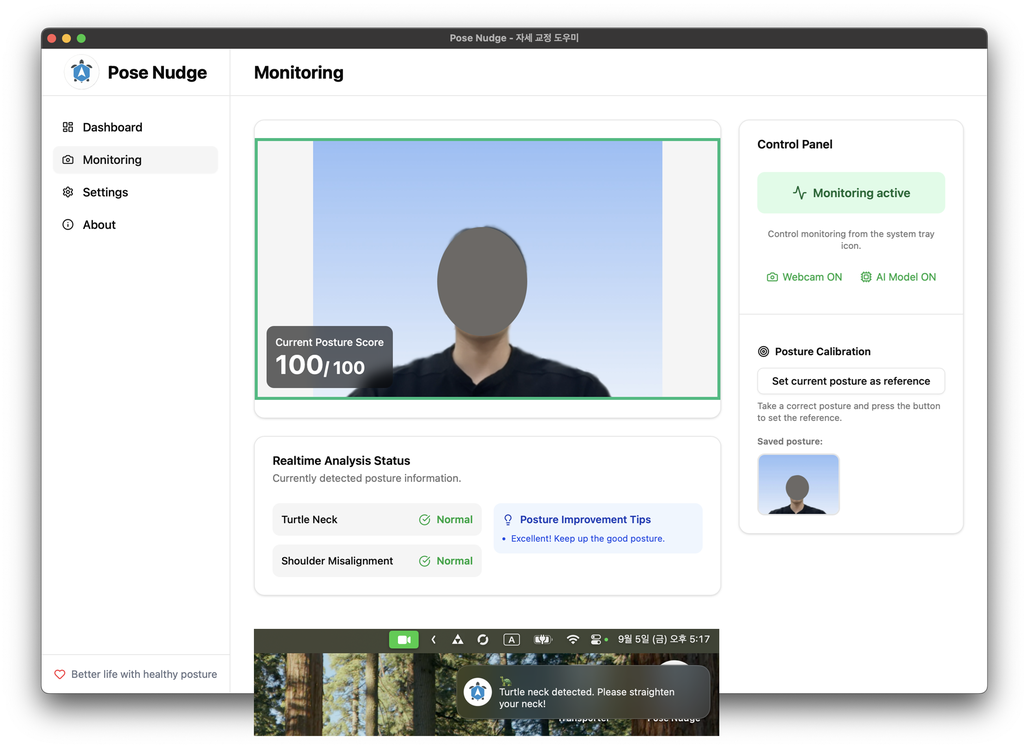Click the lightbulb icon by Posture Improvement Tips

508,520
